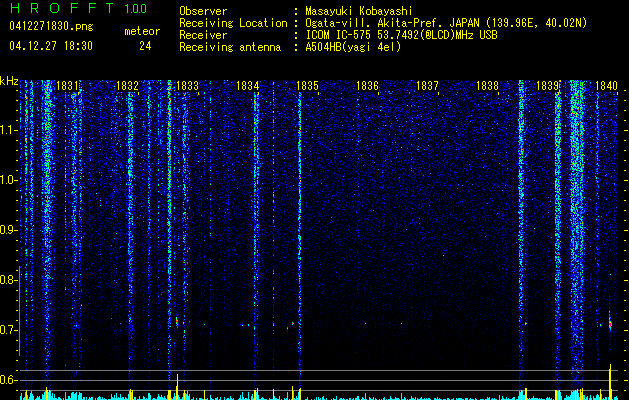Click the 1837 time marker

(x=428, y=86)
